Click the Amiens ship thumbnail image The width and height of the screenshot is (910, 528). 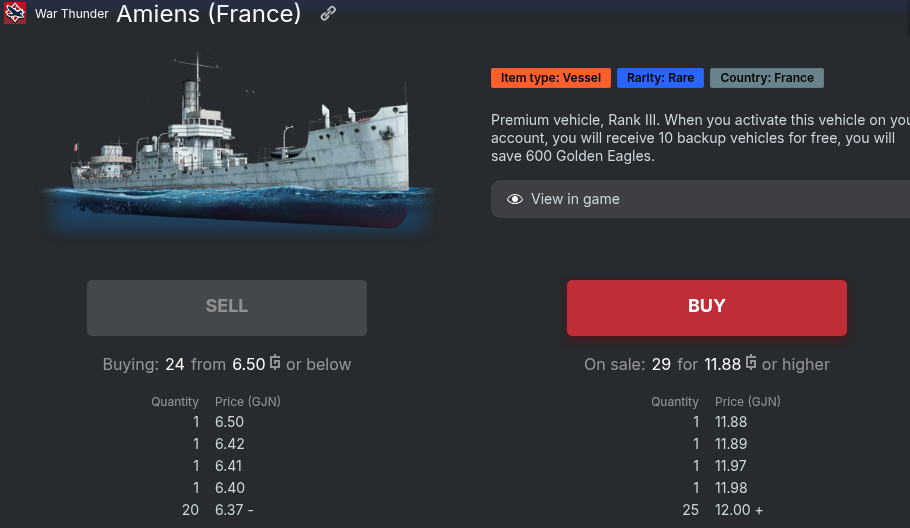point(240,145)
